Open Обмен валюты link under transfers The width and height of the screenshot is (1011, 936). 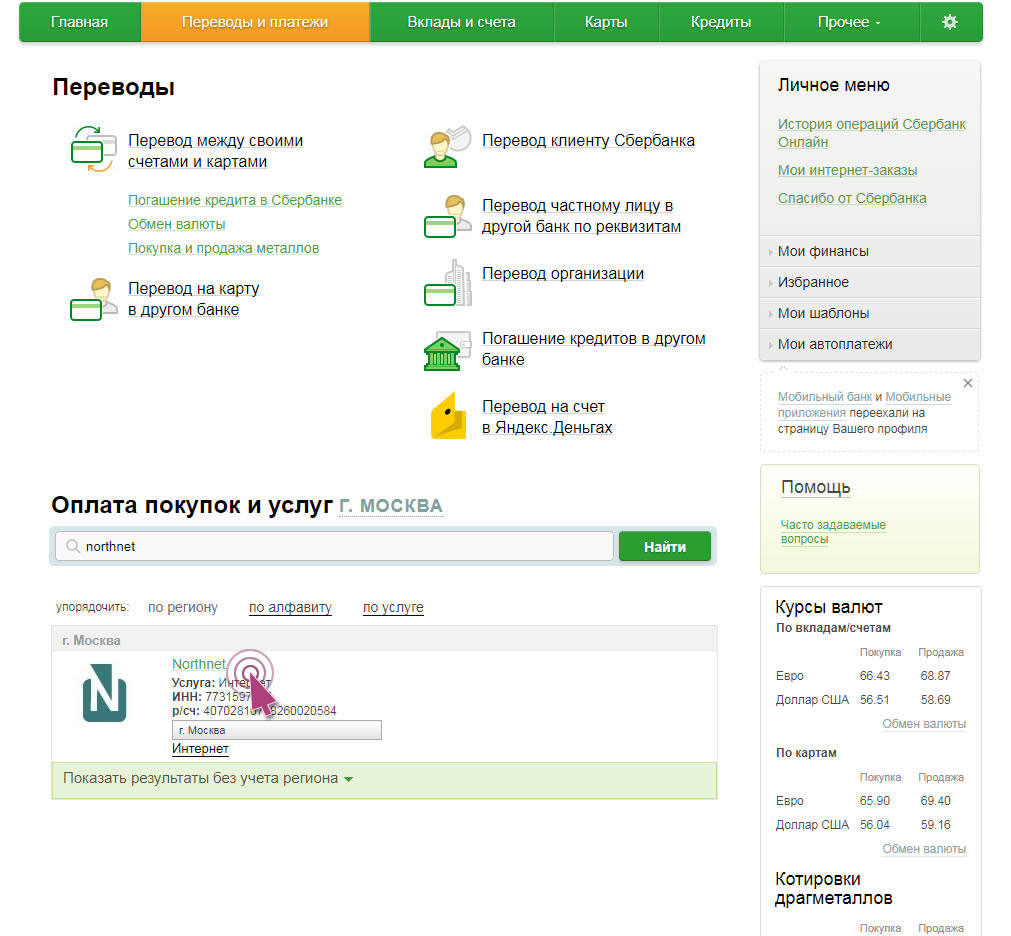coord(177,224)
